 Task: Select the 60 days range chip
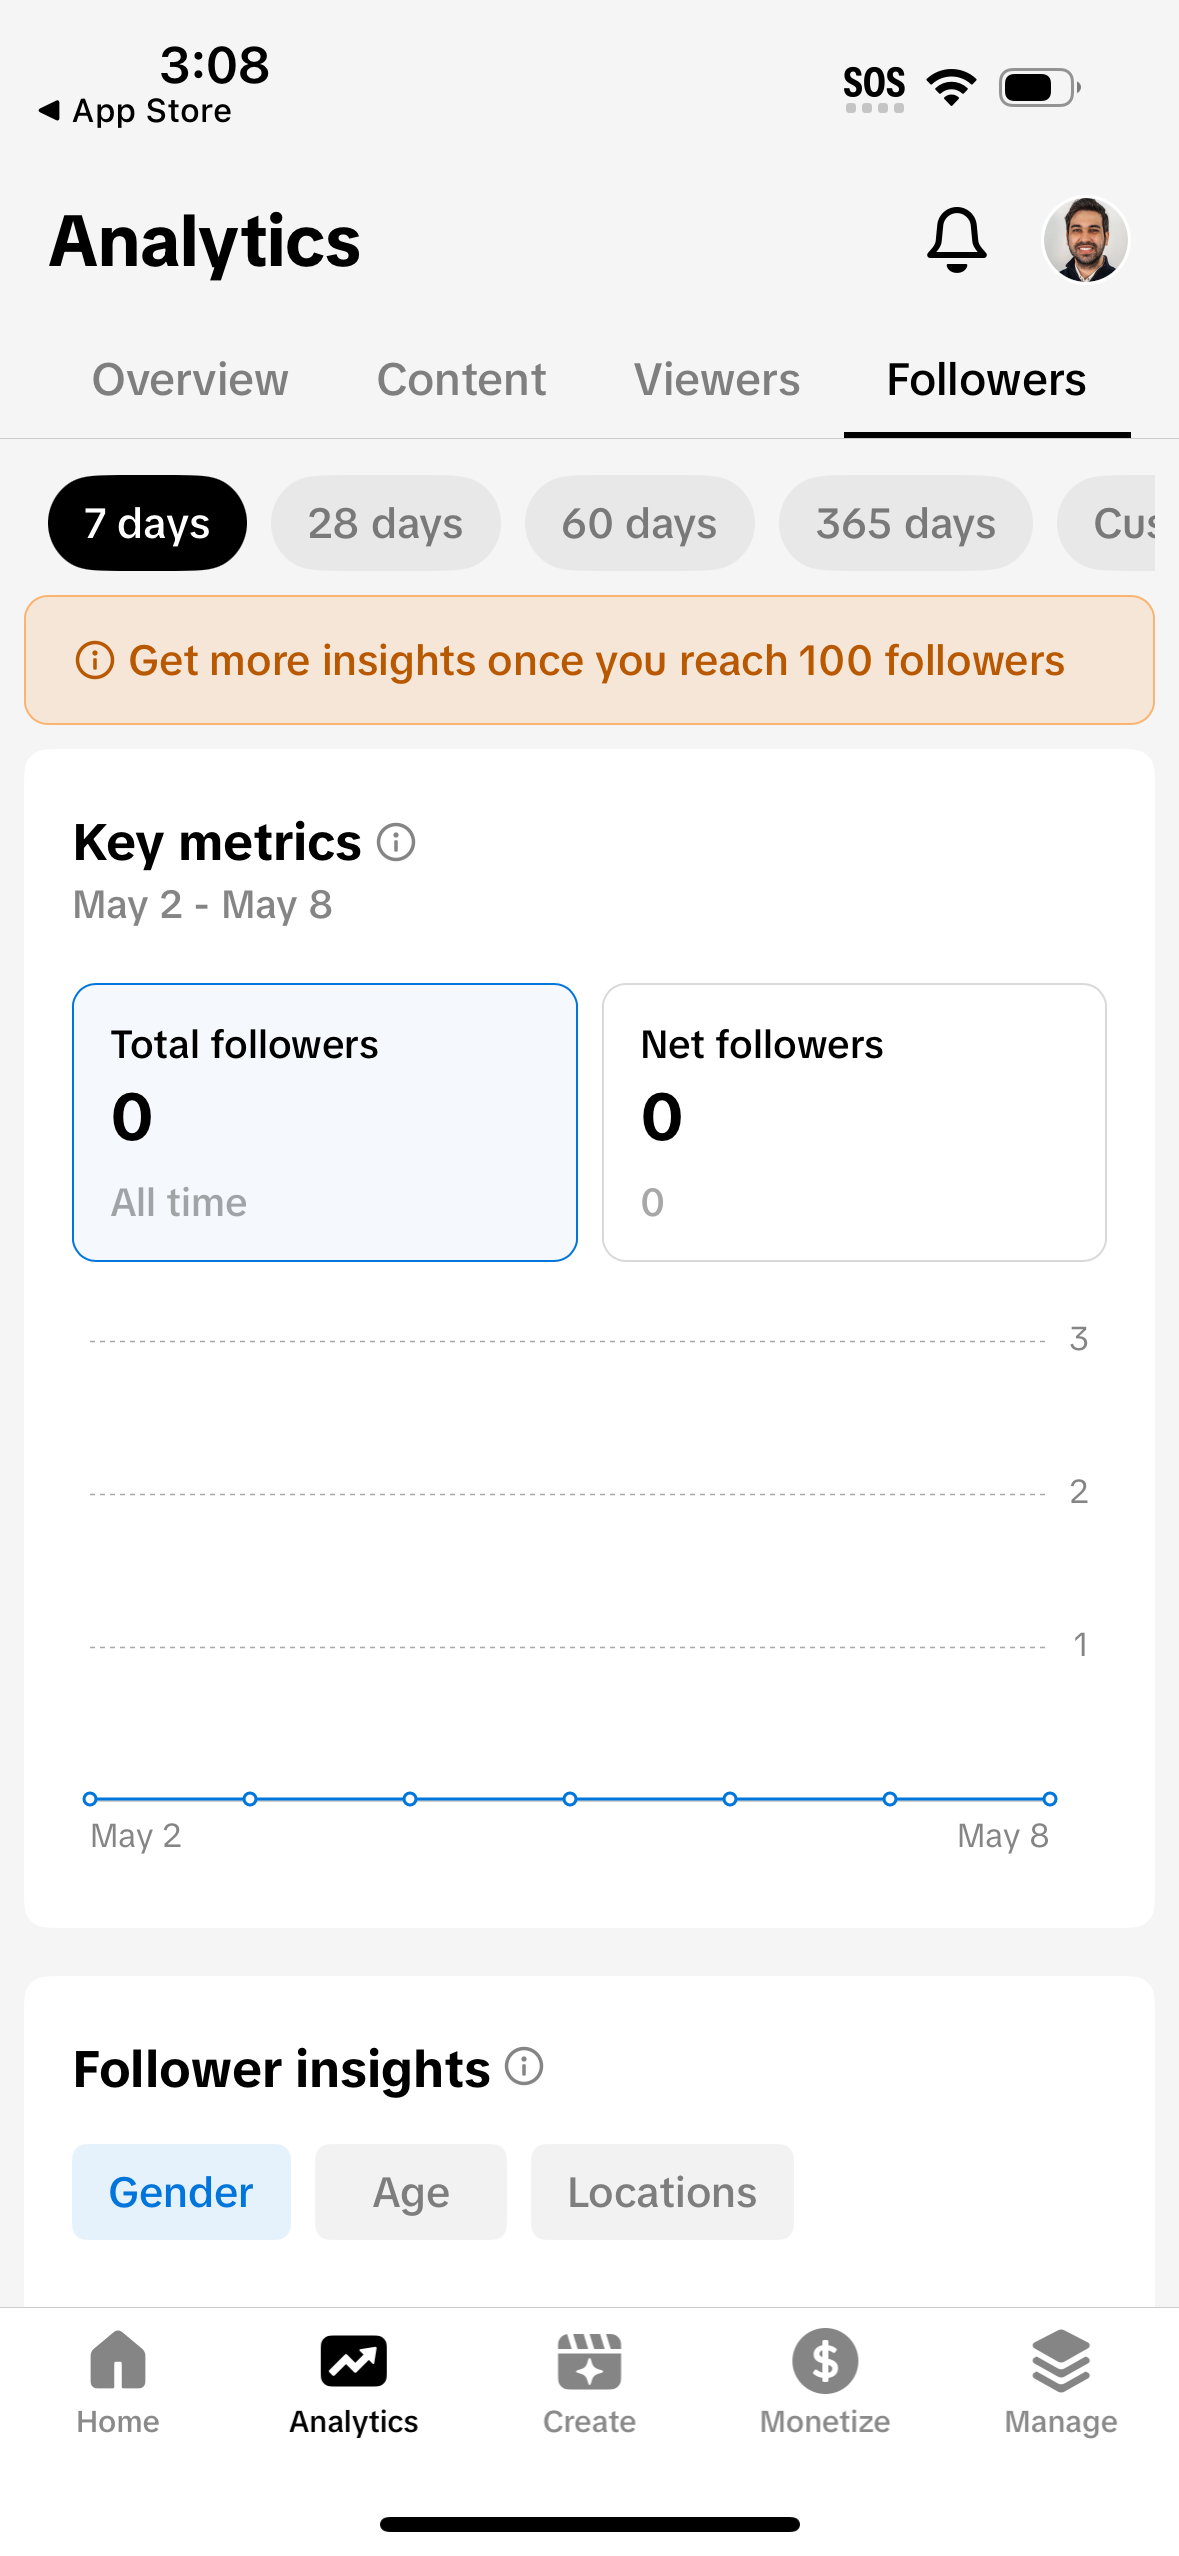click(639, 523)
